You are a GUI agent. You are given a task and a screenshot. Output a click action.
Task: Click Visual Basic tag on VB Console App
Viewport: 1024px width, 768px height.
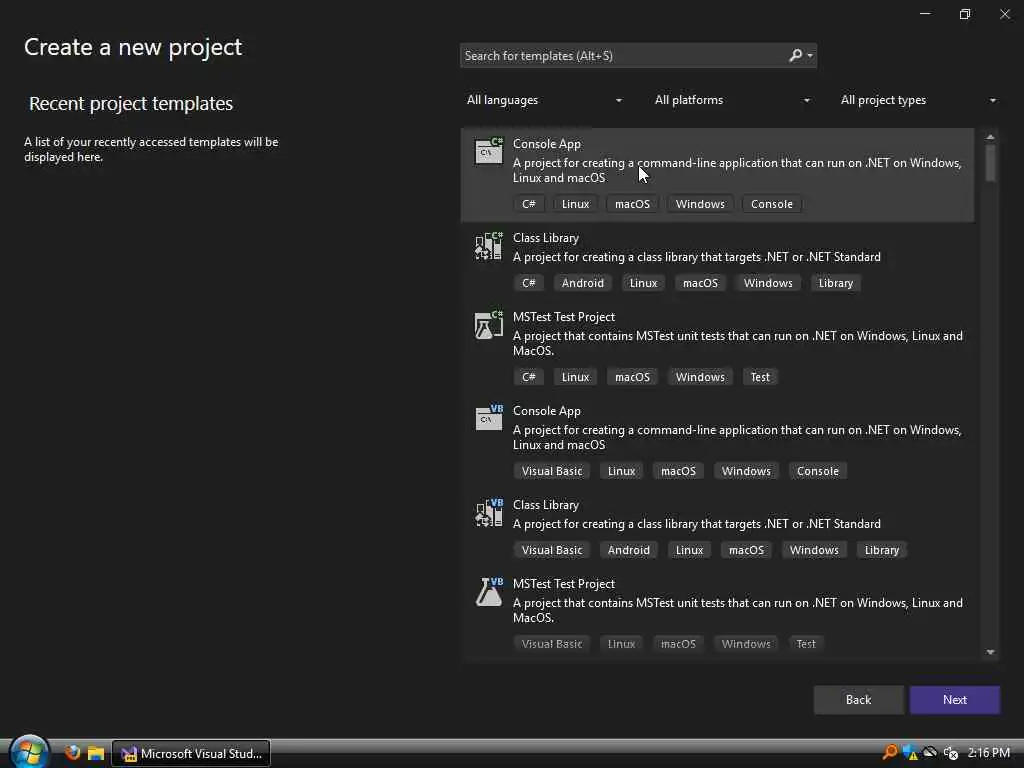point(552,471)
